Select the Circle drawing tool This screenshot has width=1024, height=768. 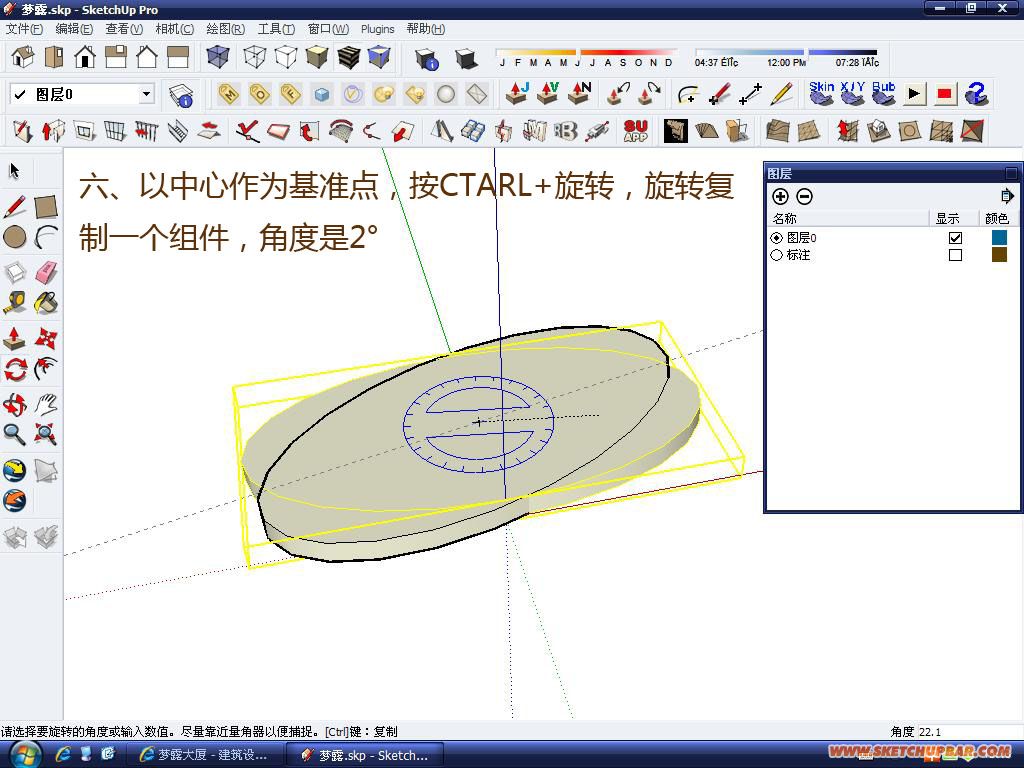click(15, 237)
